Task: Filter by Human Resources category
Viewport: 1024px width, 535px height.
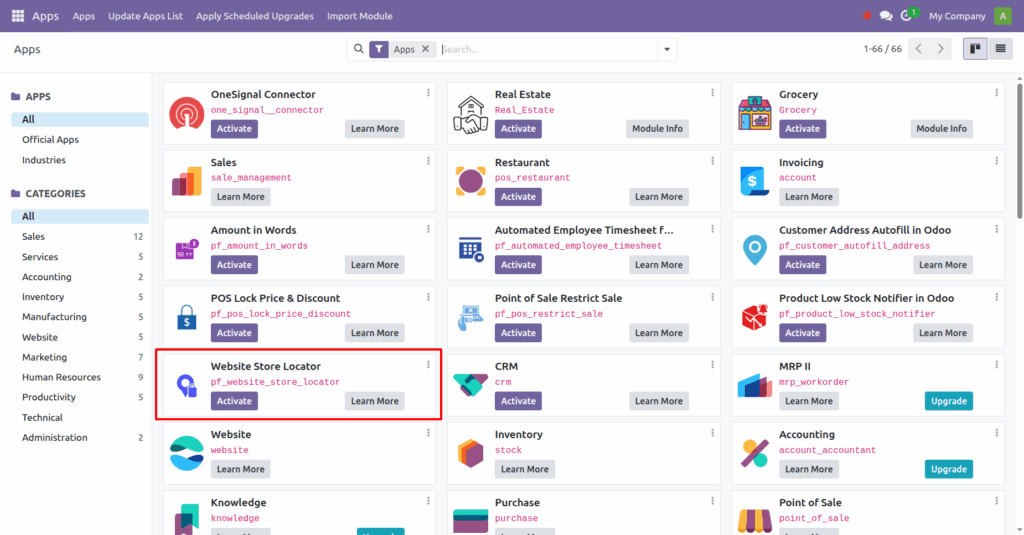Action: tap(80, 377)
